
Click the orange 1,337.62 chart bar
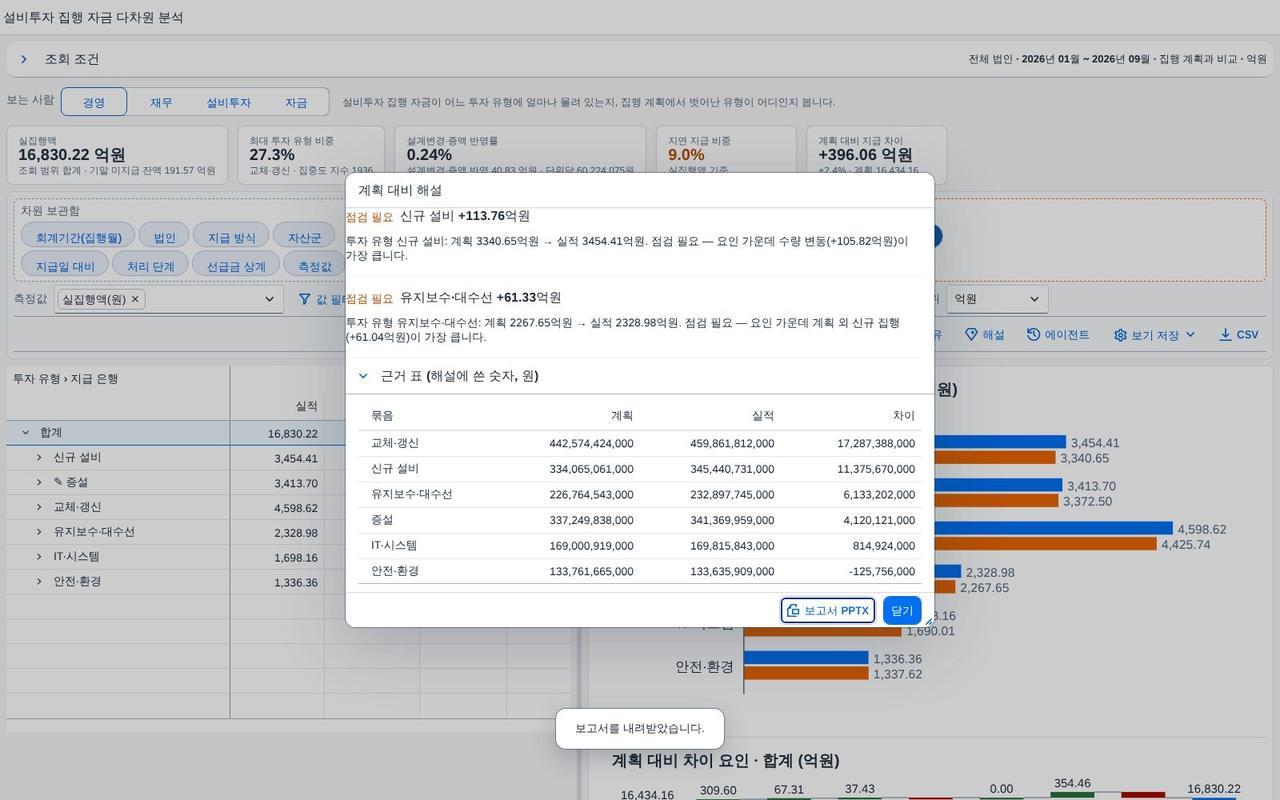tap(806, 674)
